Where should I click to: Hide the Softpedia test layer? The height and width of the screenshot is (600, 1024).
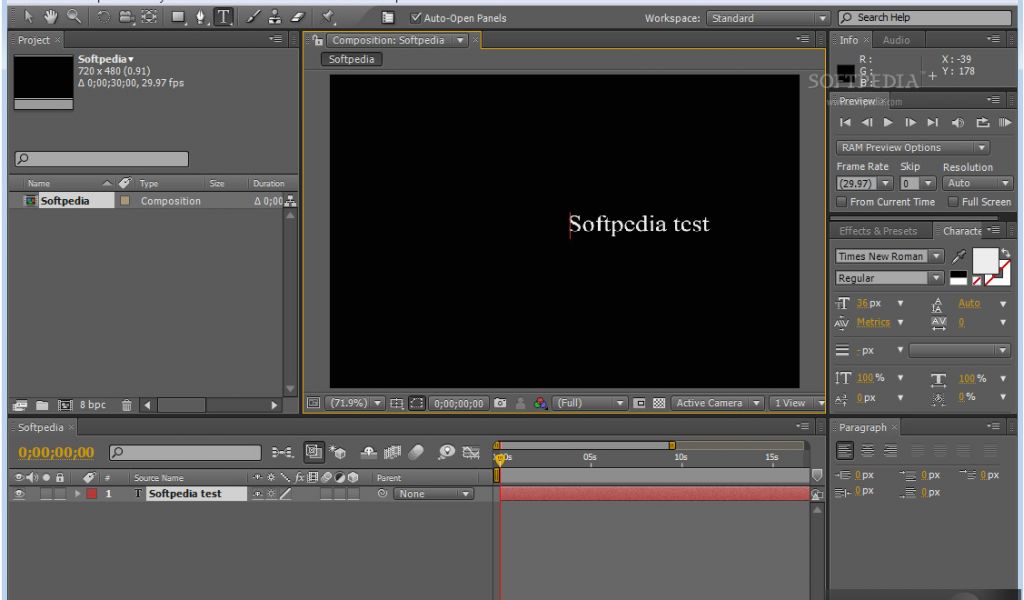coord(19,494)
